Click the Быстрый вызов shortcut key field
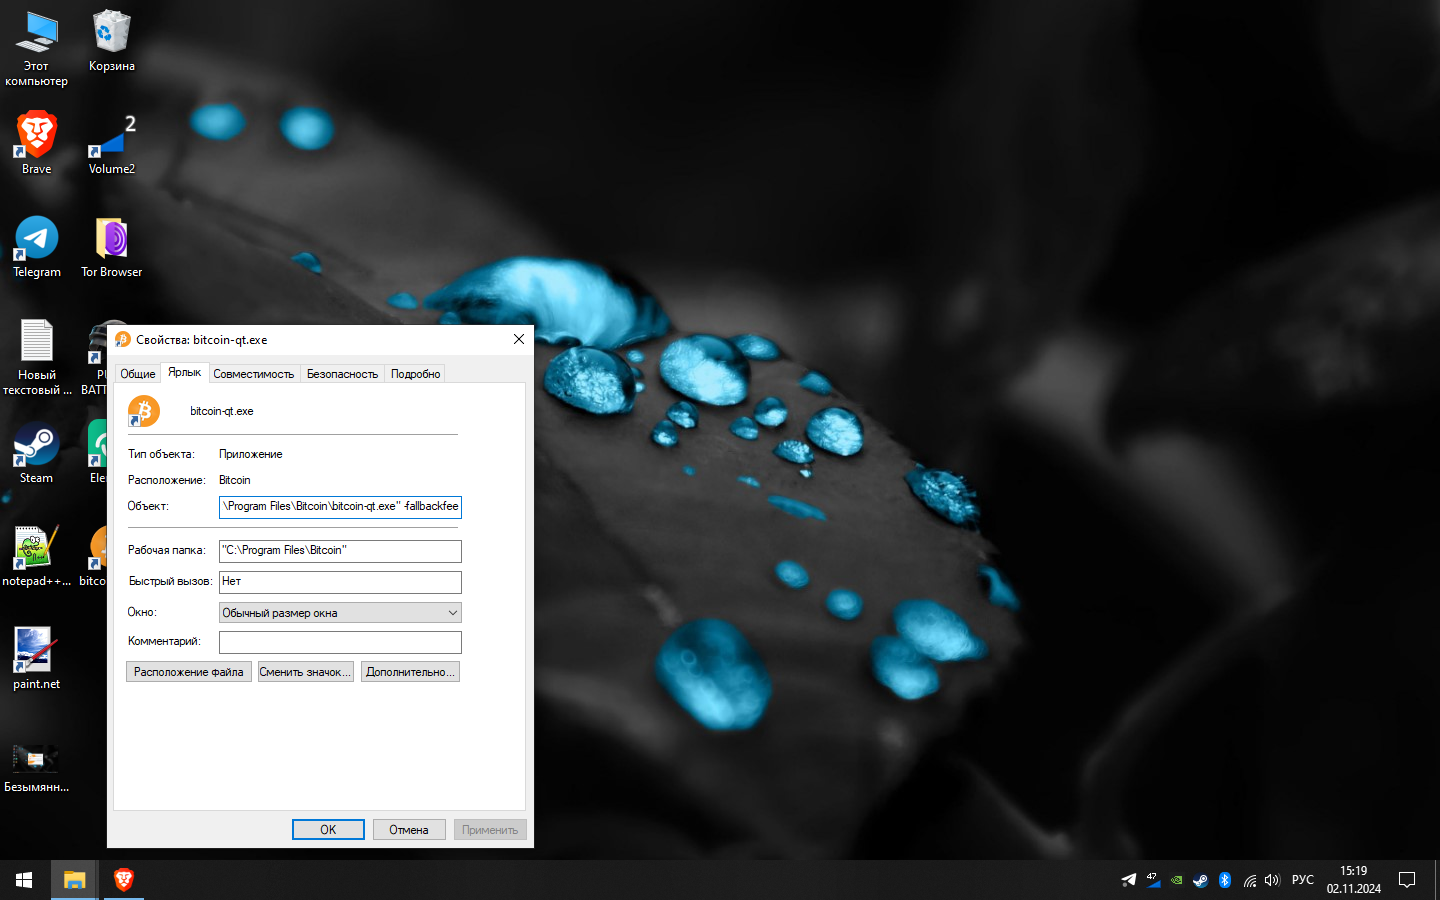This screenshot has height=900, width=1440. pos(340,582)
